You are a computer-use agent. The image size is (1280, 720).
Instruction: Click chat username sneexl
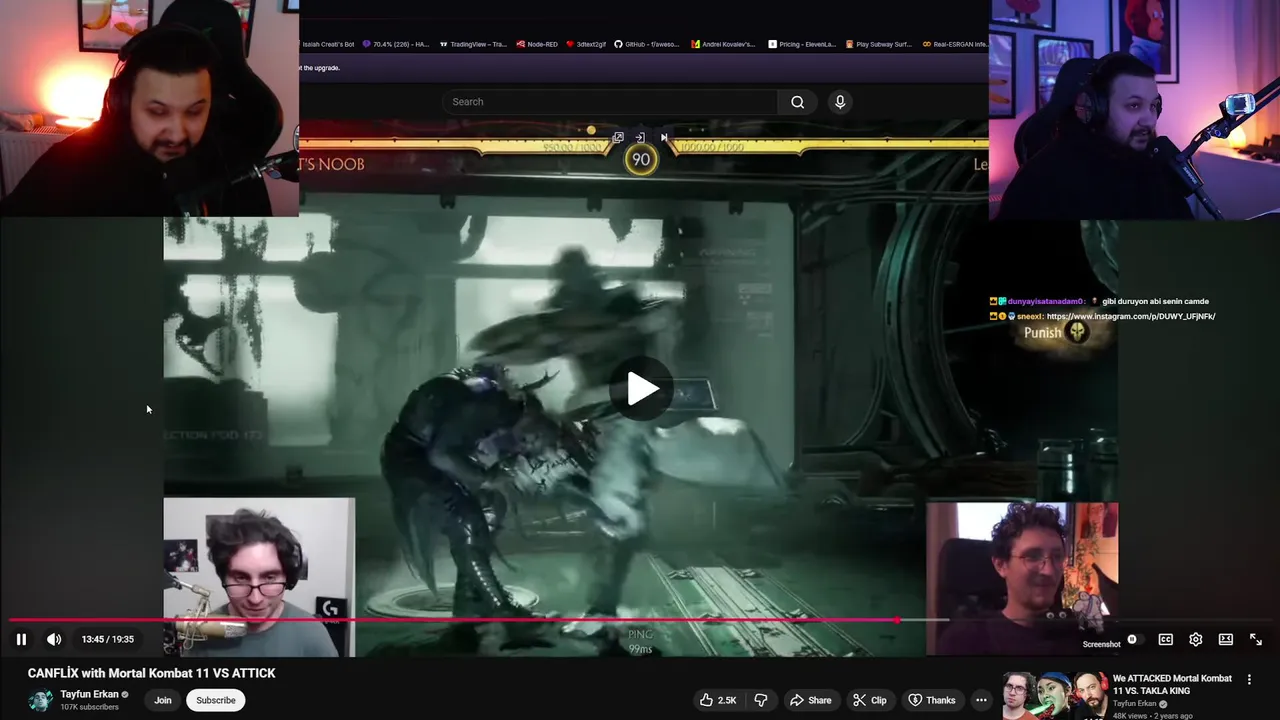[x=1030, y=316]
